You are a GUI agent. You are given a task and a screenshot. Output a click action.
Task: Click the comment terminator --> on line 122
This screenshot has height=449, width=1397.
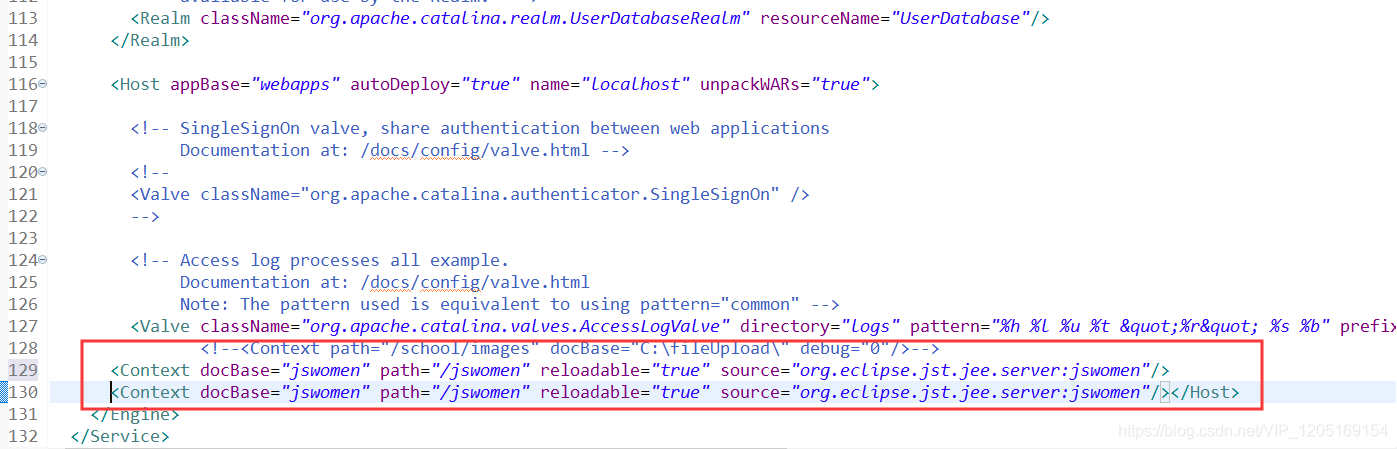(145, 217)
